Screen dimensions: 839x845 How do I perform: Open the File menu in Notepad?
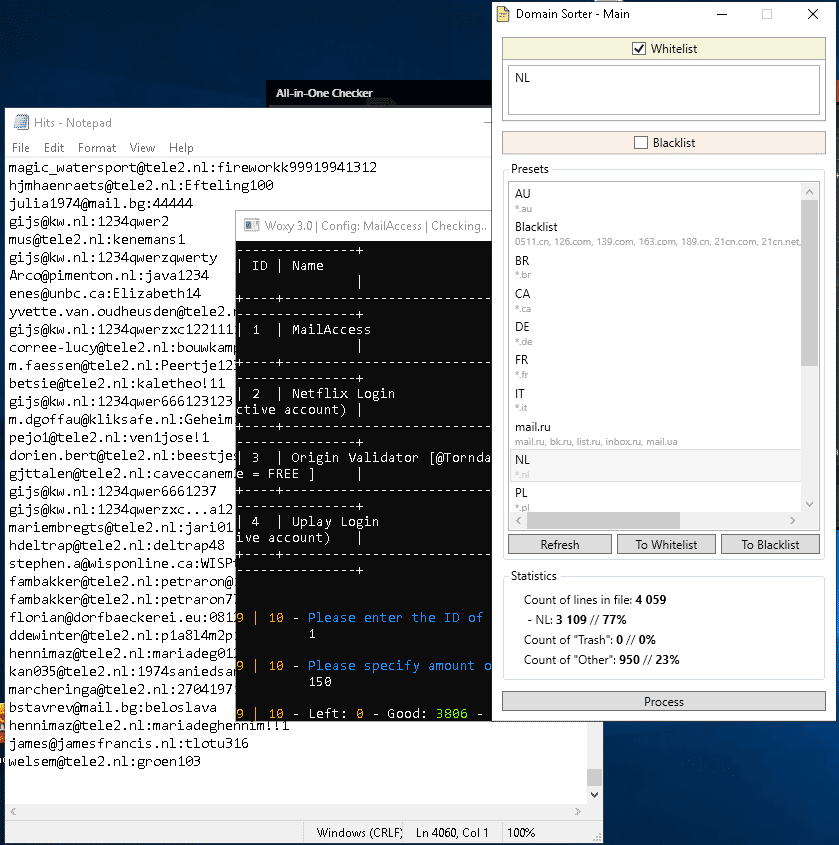point(21,148)
